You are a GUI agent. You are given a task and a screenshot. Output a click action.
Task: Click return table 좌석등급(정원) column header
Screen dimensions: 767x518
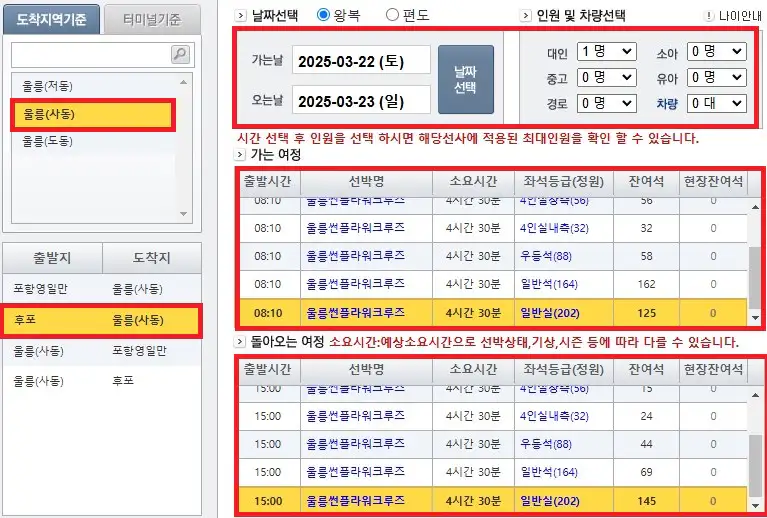pyautogui.click(x=564, y=370)
